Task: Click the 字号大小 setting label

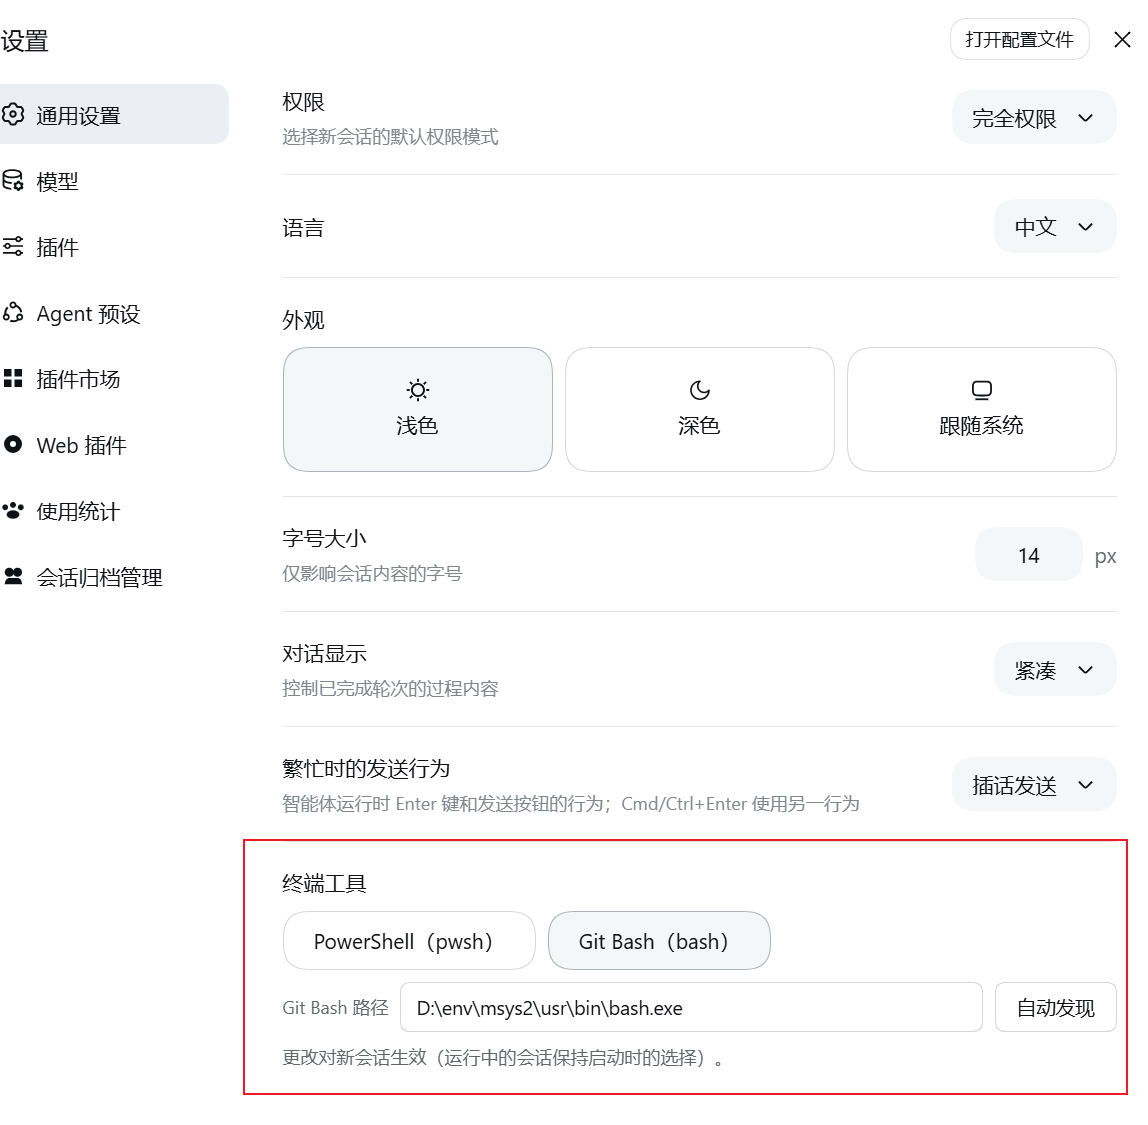Action: pos(324,538)
